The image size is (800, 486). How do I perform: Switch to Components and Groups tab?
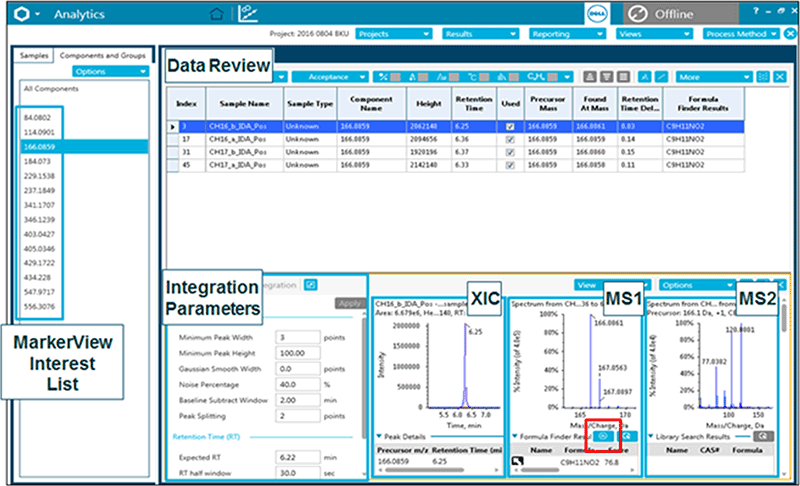[103, 55]
